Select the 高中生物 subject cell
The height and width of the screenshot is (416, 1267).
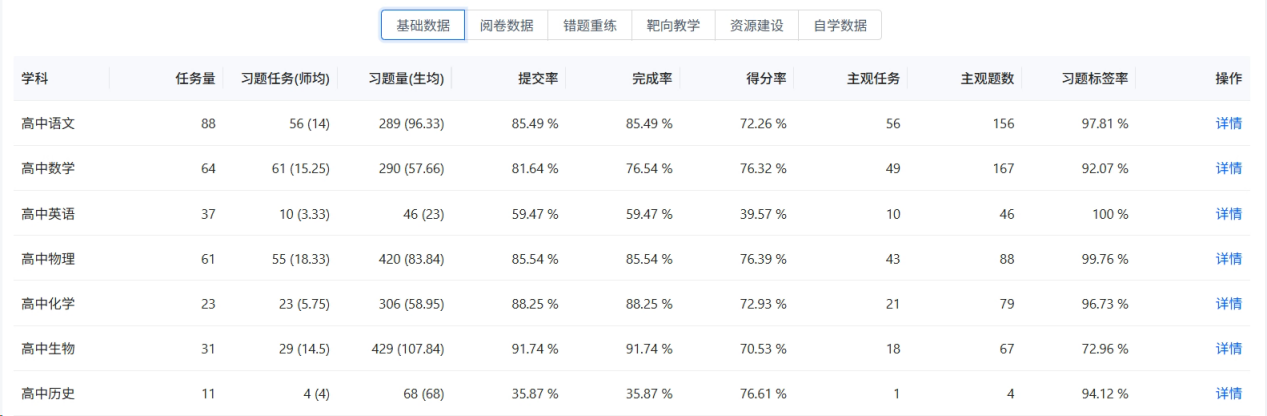48,349
